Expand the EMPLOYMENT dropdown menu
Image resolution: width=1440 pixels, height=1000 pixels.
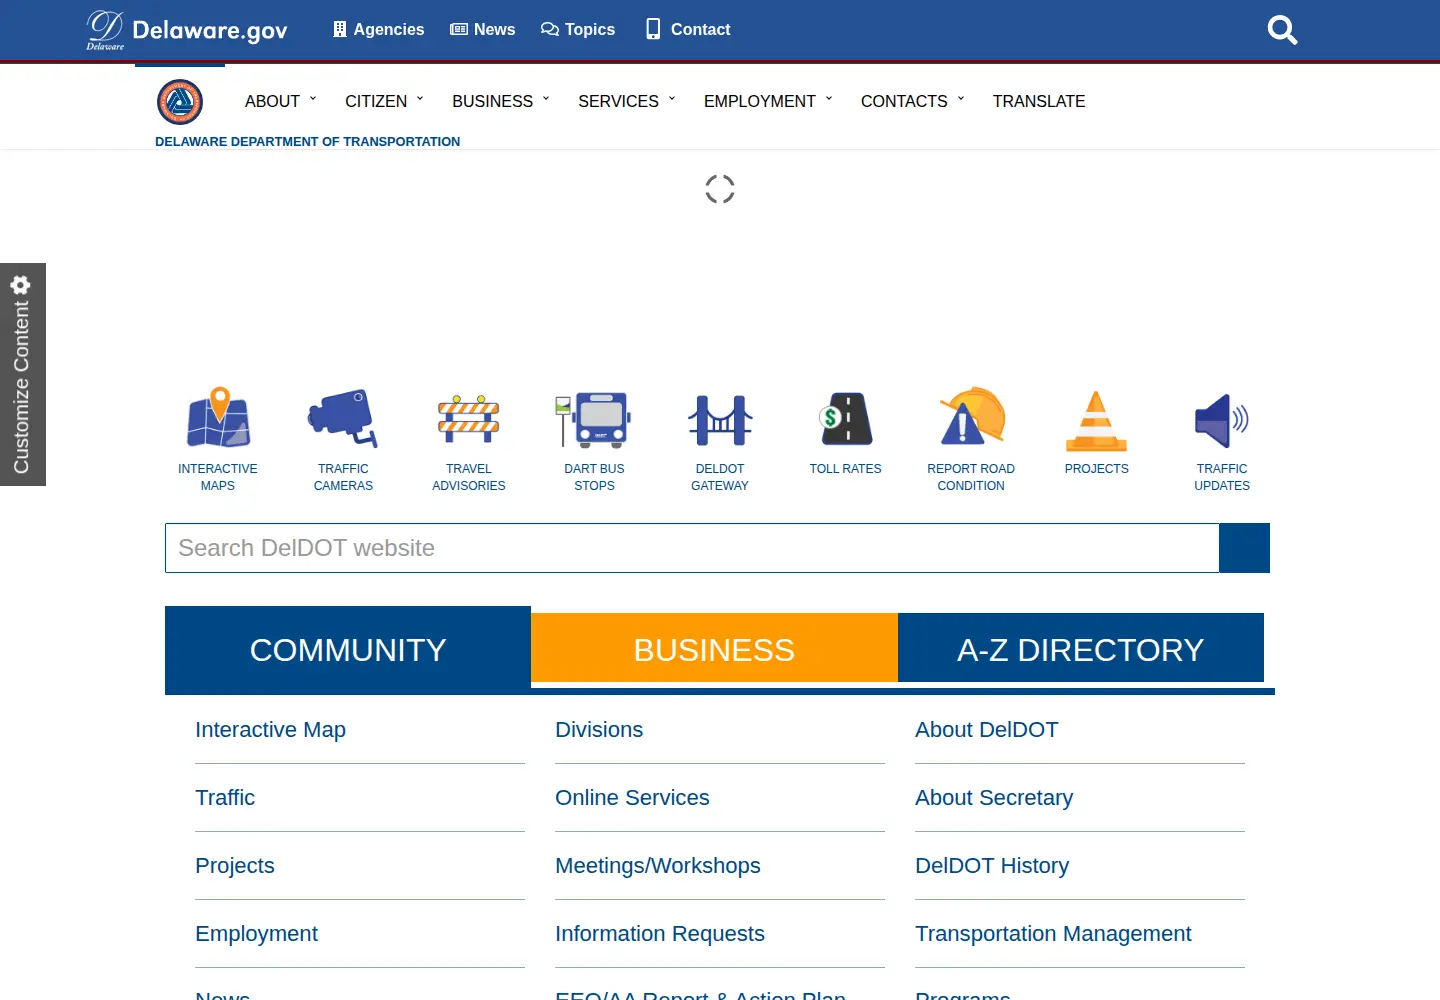(x=769, y=101)
